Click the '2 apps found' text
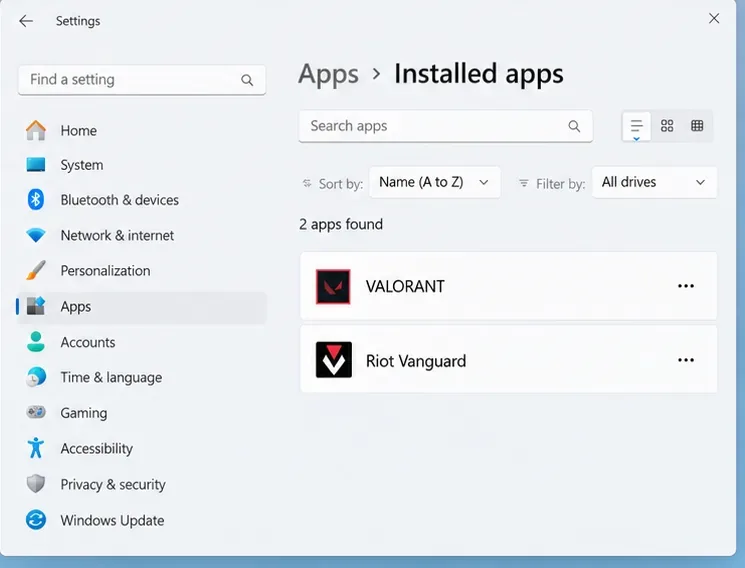This screenshot has width=745, height=568. coord(341,224)
